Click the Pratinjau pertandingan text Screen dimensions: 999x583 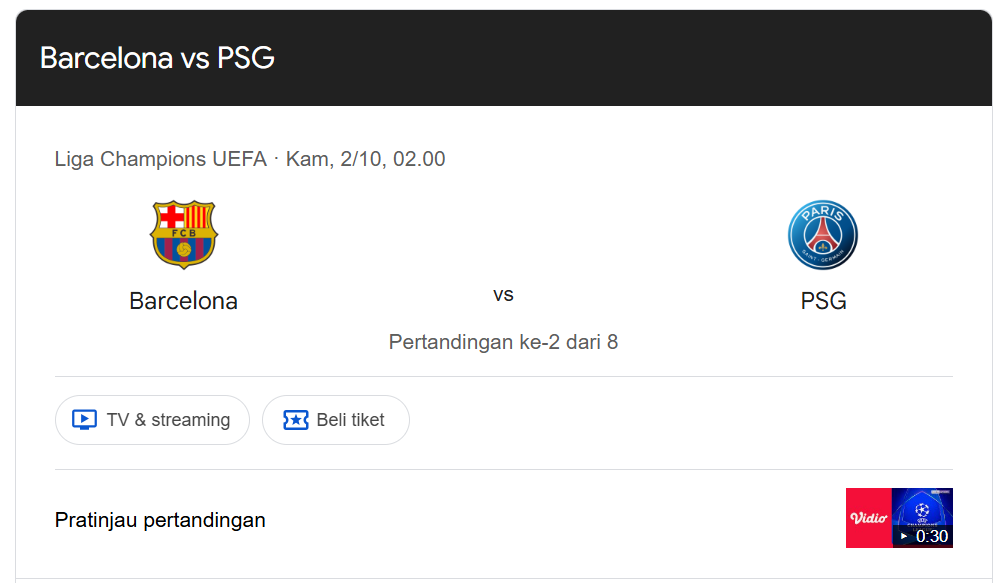coord(160,520)
